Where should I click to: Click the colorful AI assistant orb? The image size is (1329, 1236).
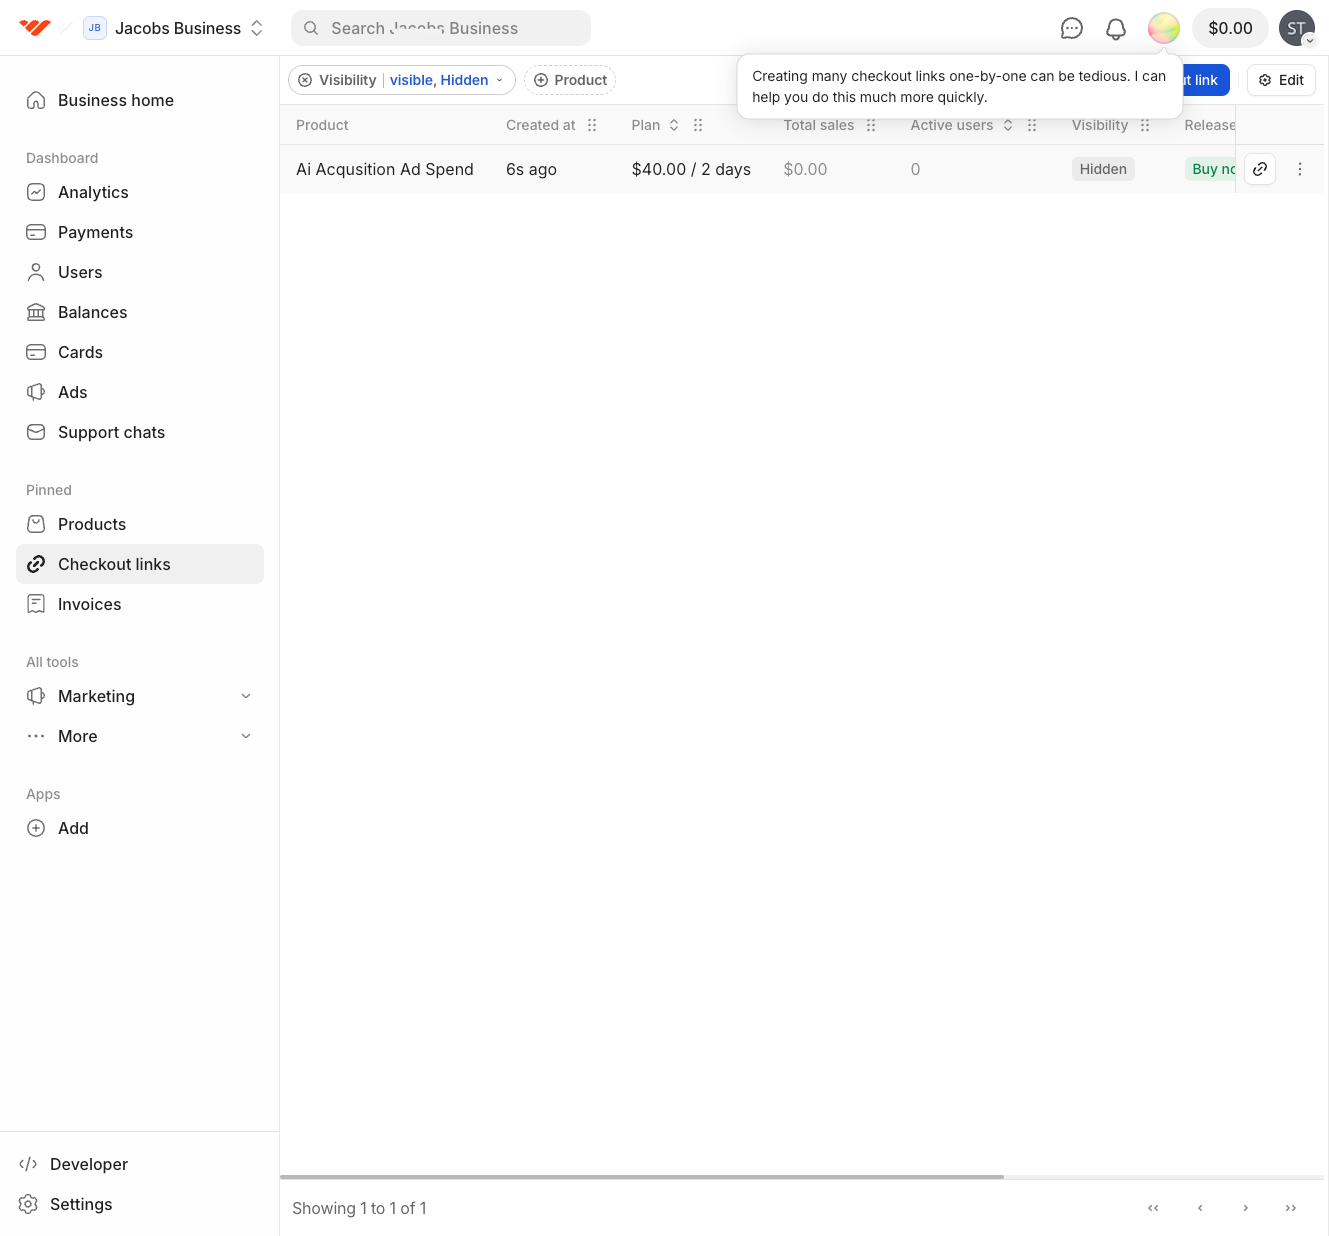1164,28
